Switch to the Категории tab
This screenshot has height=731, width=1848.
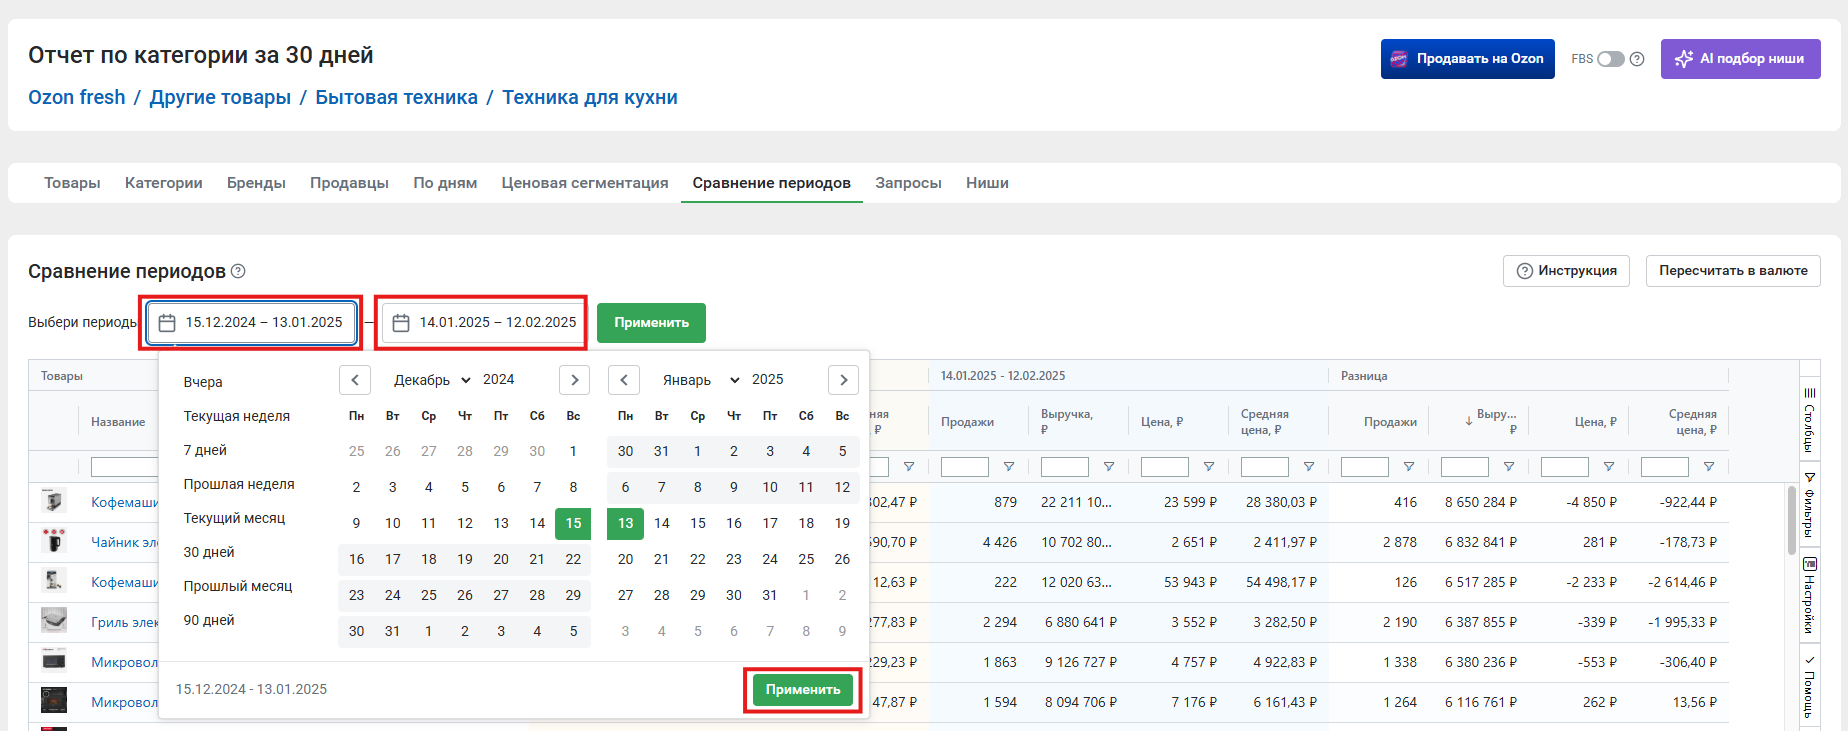tap(164, 183)
